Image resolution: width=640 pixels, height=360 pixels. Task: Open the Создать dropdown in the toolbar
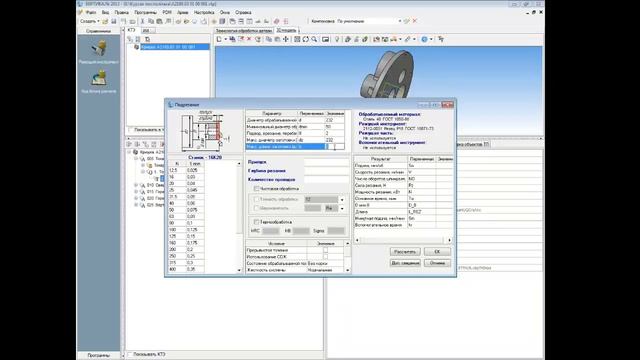click(x=89, y=21)
